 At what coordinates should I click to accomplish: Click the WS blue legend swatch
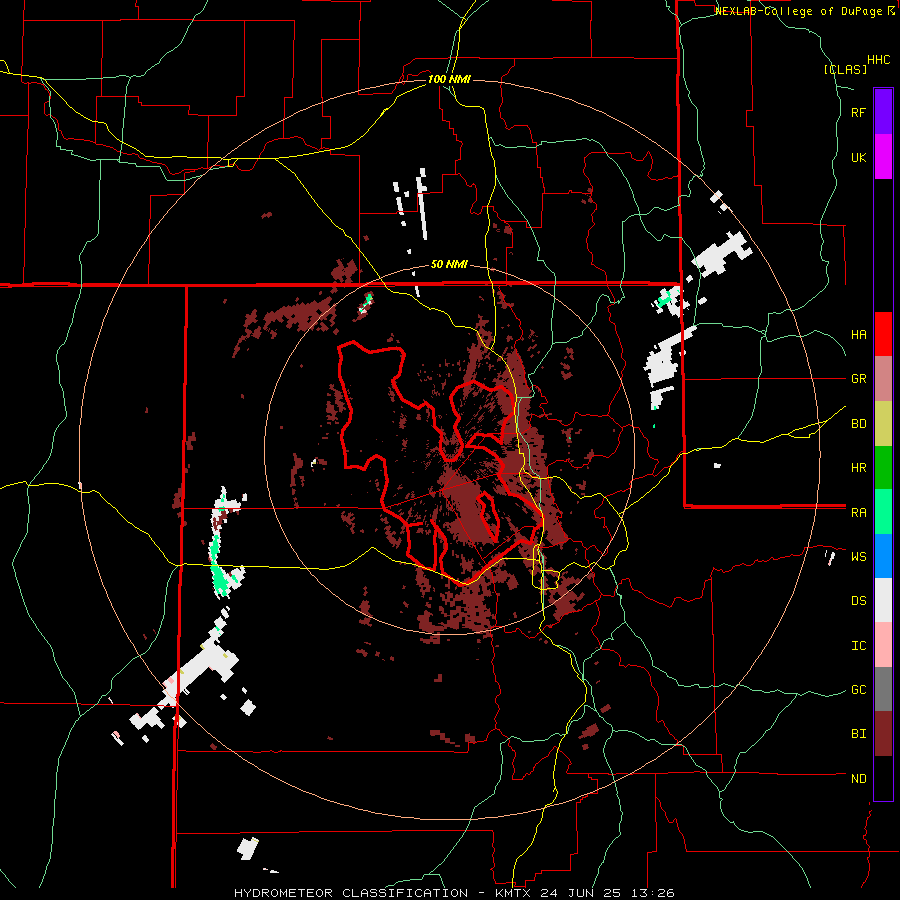coord(883,556)
